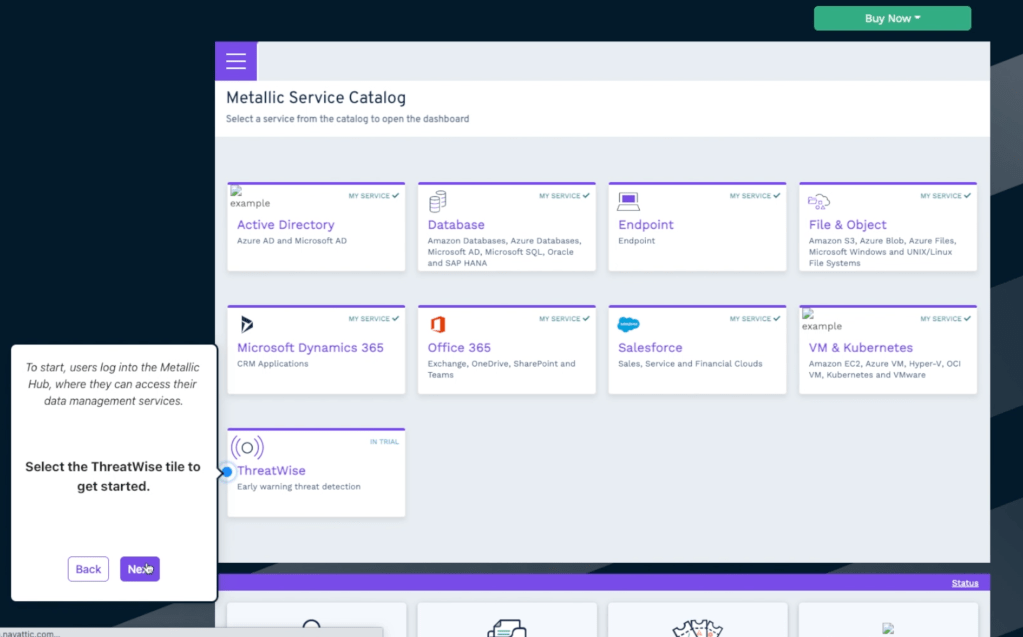Click the VM & Kubernetes example image
Viewport: 1023px width, 637px height.
[x=821, y=320]
